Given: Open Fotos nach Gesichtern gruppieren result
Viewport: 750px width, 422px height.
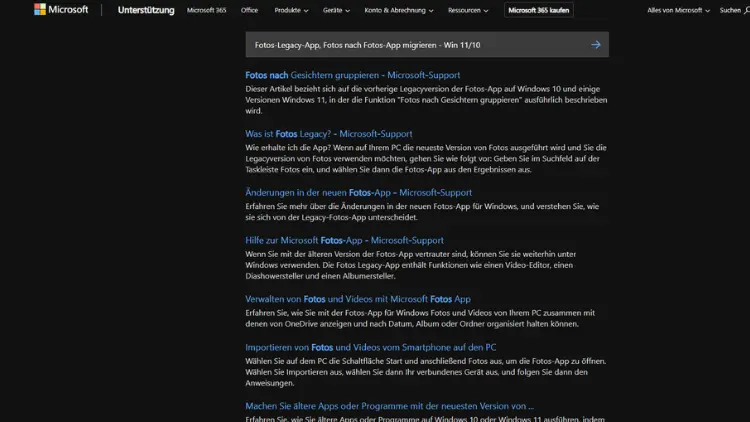Looking at the screenshot, I should tap(352, 75).
